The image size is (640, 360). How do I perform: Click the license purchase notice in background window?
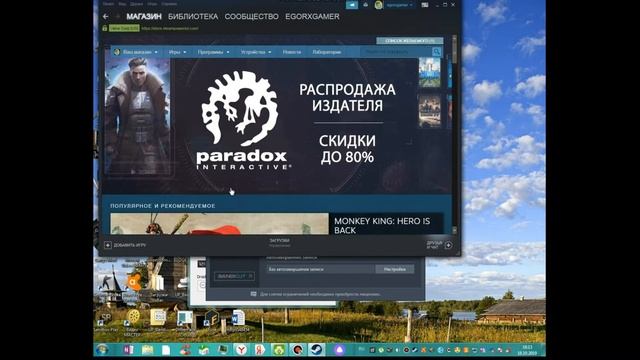(x=316, y=294)
